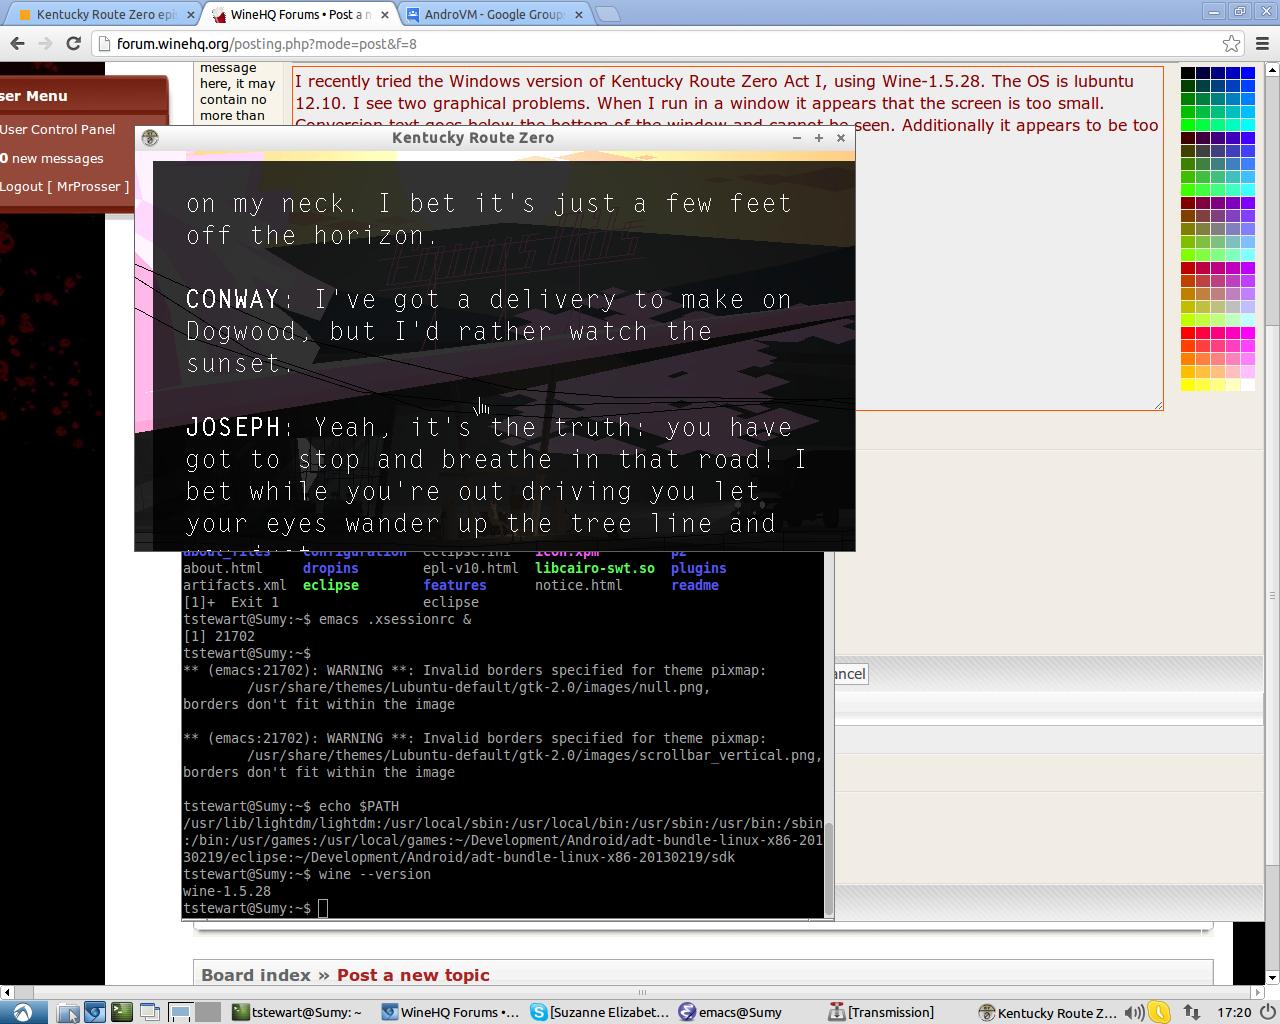
Task: Close the Kentucky Route Zero browser tab
Action: [191, 15]
